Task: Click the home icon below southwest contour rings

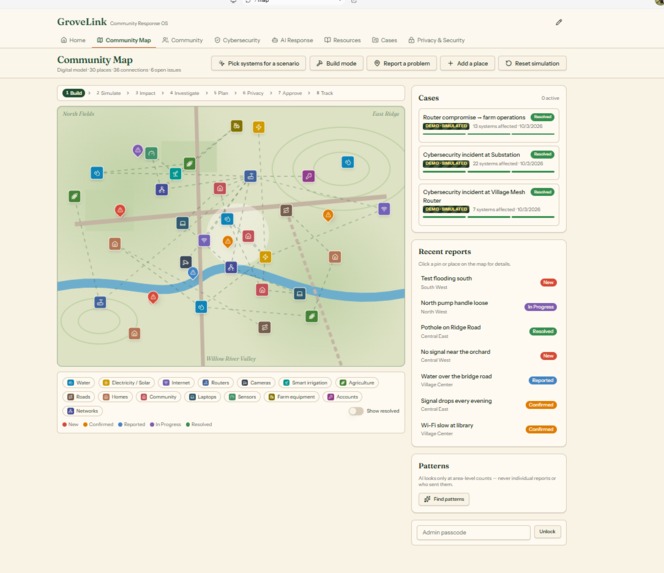Action: (134, 333)
